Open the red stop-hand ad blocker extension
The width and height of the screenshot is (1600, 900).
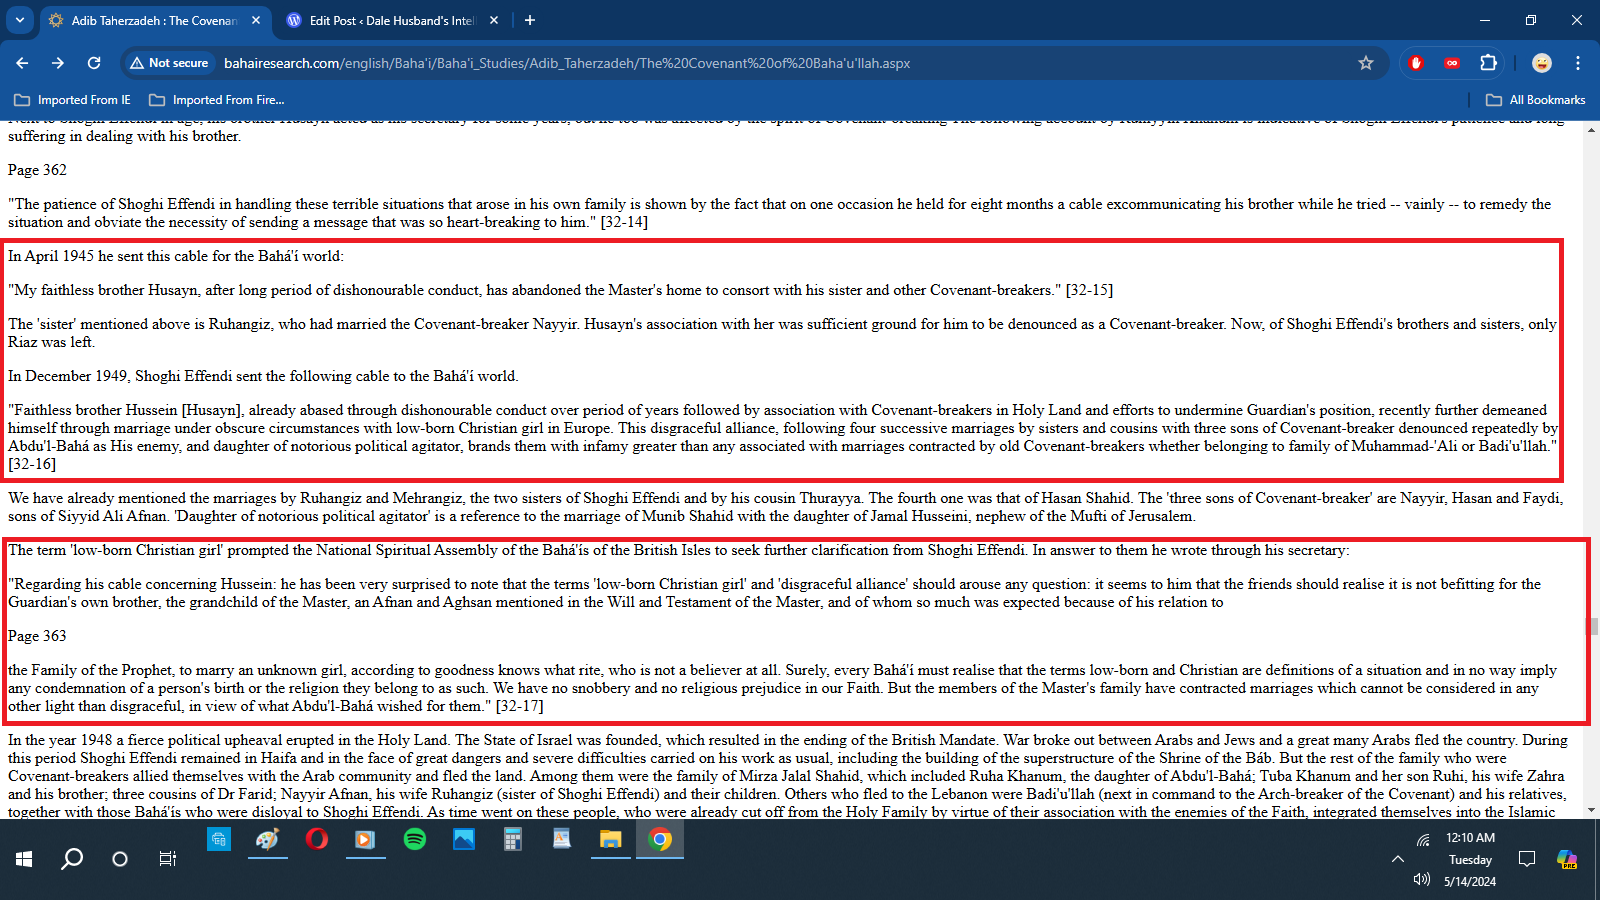coord(1415,63)
